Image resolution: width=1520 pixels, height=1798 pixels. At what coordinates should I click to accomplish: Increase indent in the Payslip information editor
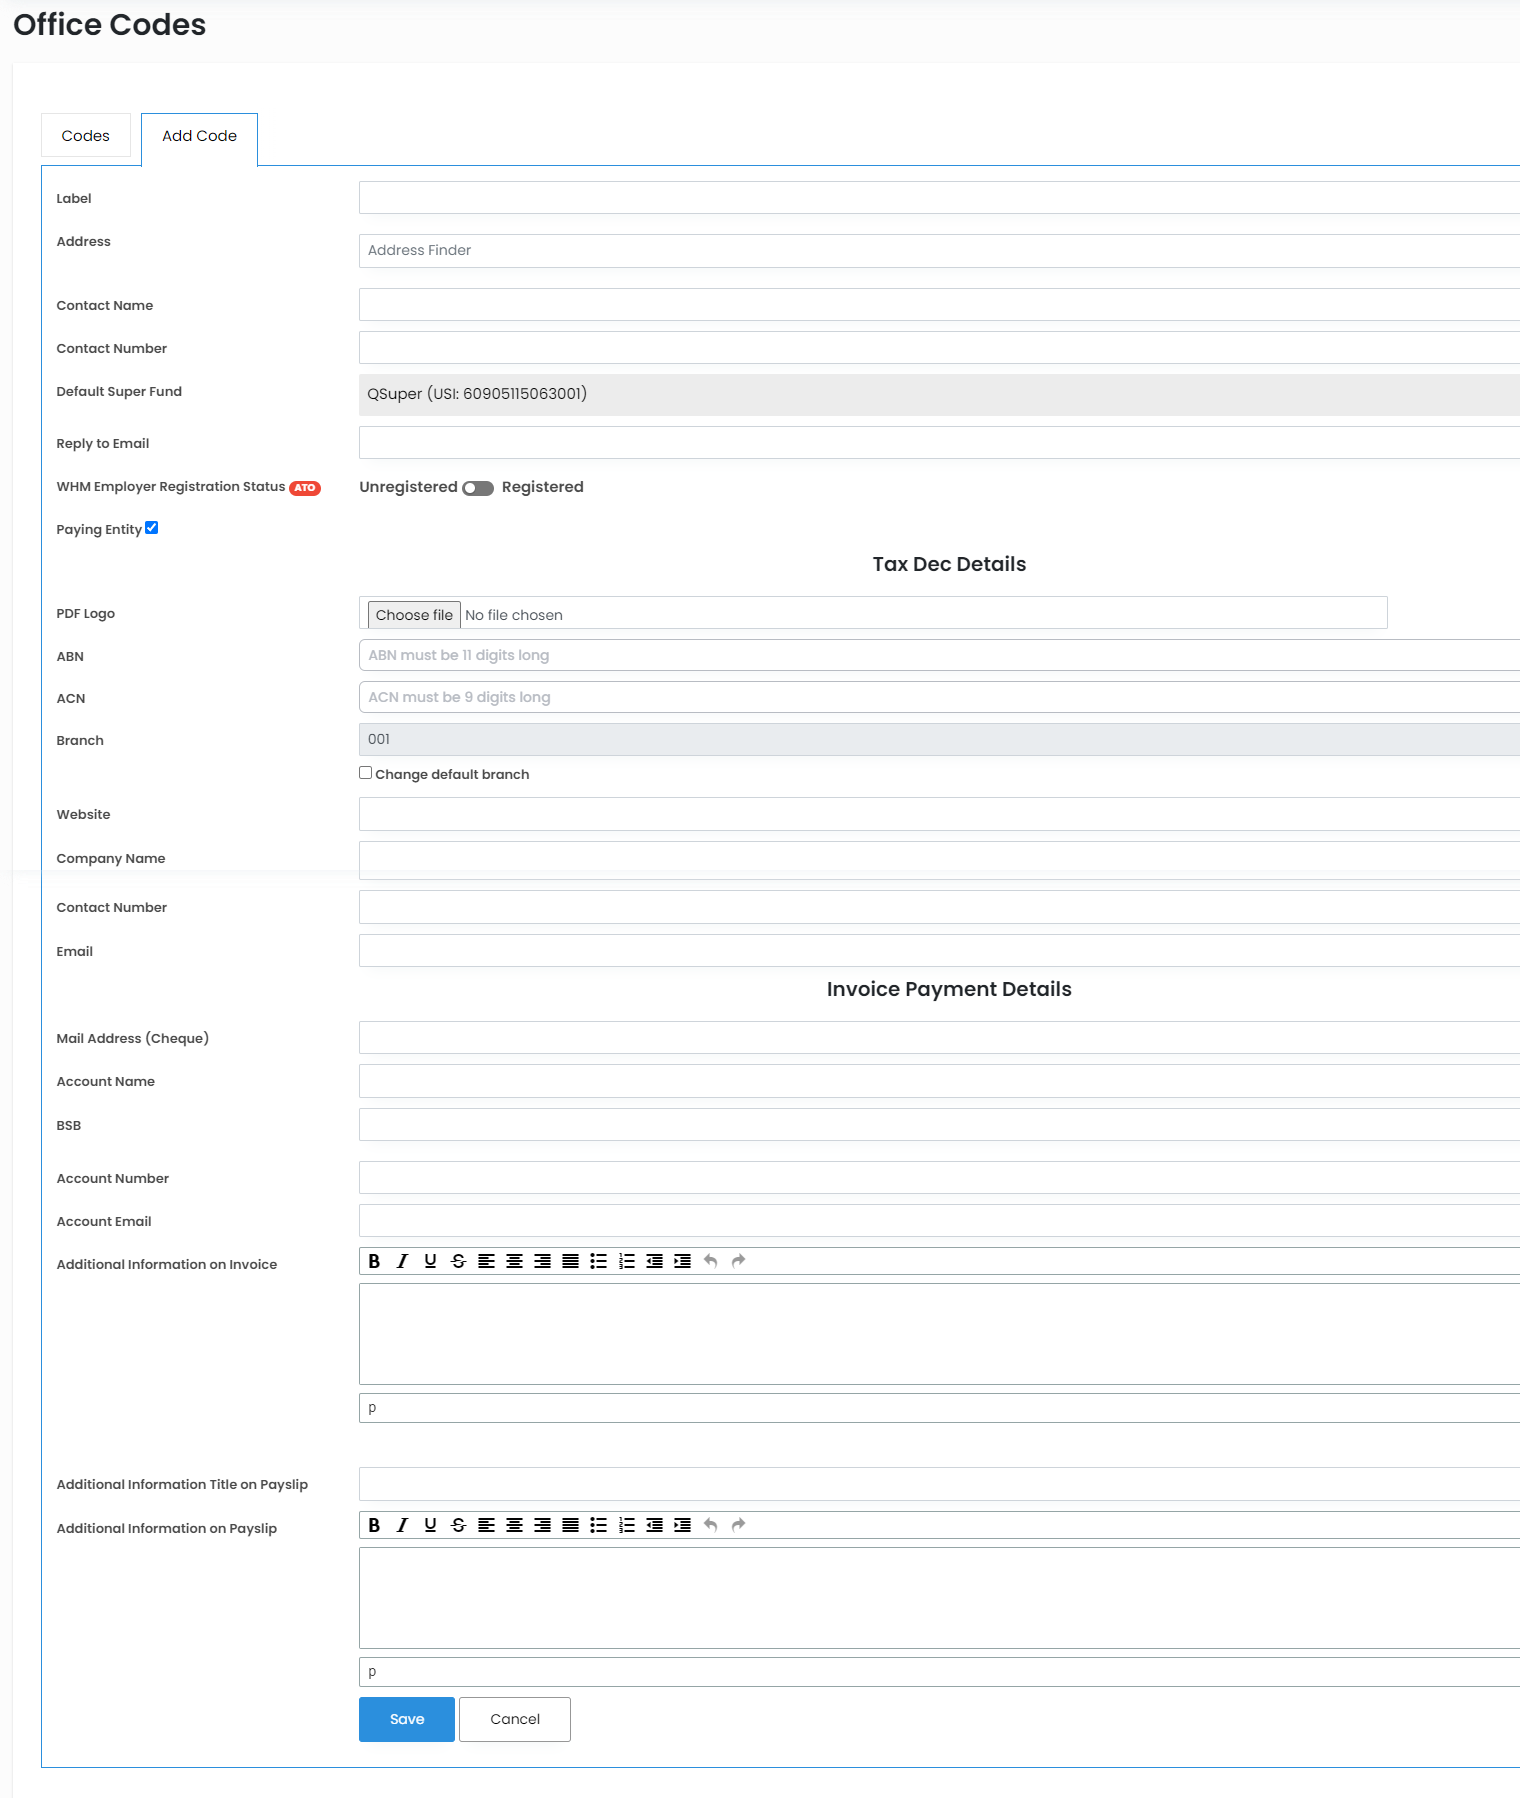pos(682,1525)
